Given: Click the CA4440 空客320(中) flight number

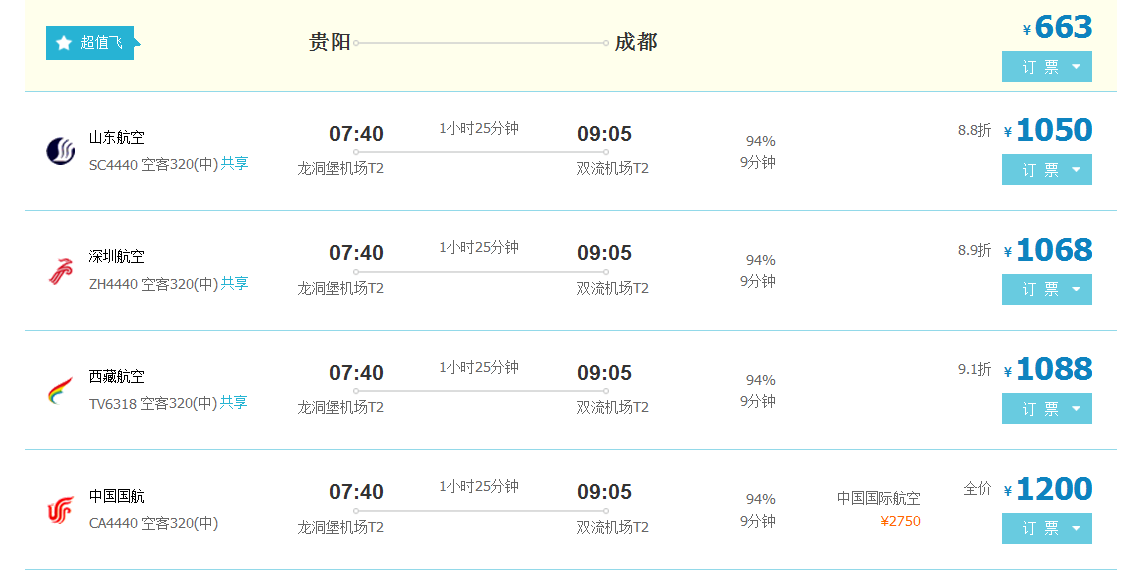Looking at the screenshot, I should (154, 523).
